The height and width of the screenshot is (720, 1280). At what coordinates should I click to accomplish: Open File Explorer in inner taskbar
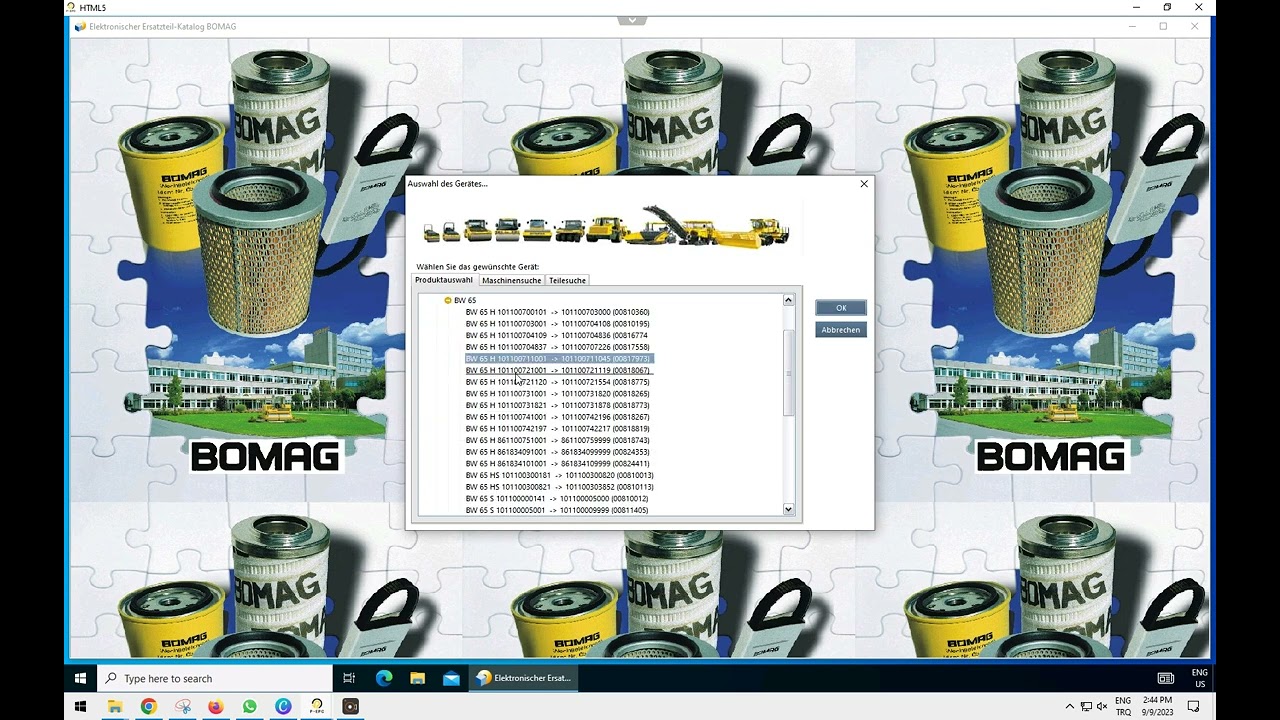click(418, 678)
